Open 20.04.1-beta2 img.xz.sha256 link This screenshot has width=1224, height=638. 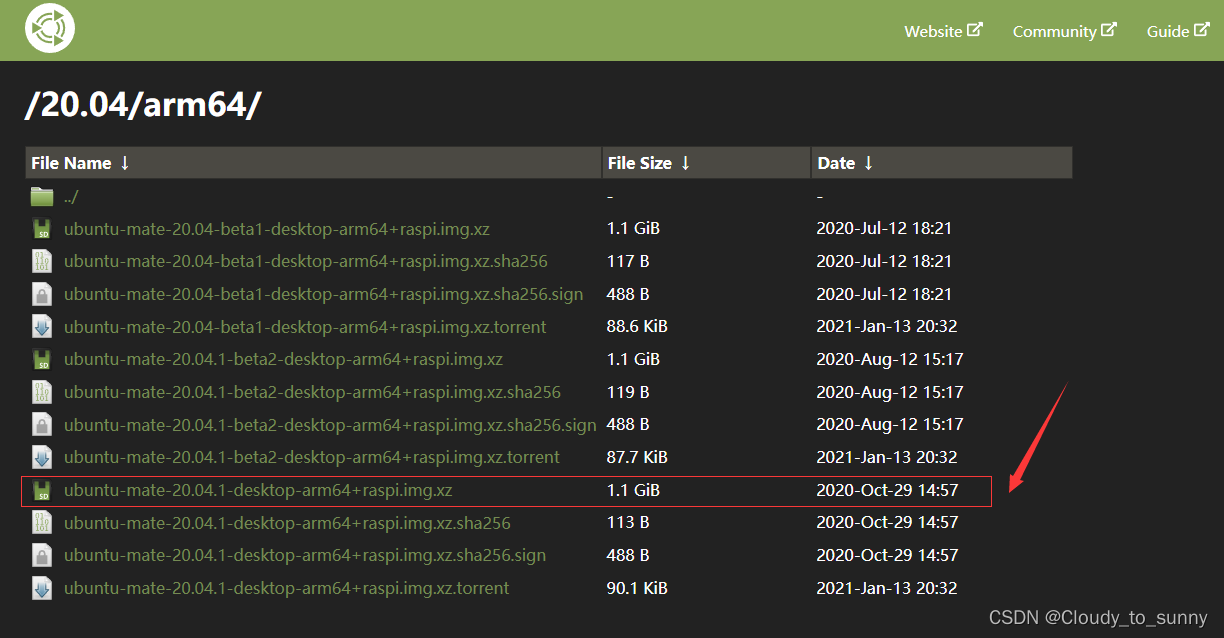tap(312, 392)
